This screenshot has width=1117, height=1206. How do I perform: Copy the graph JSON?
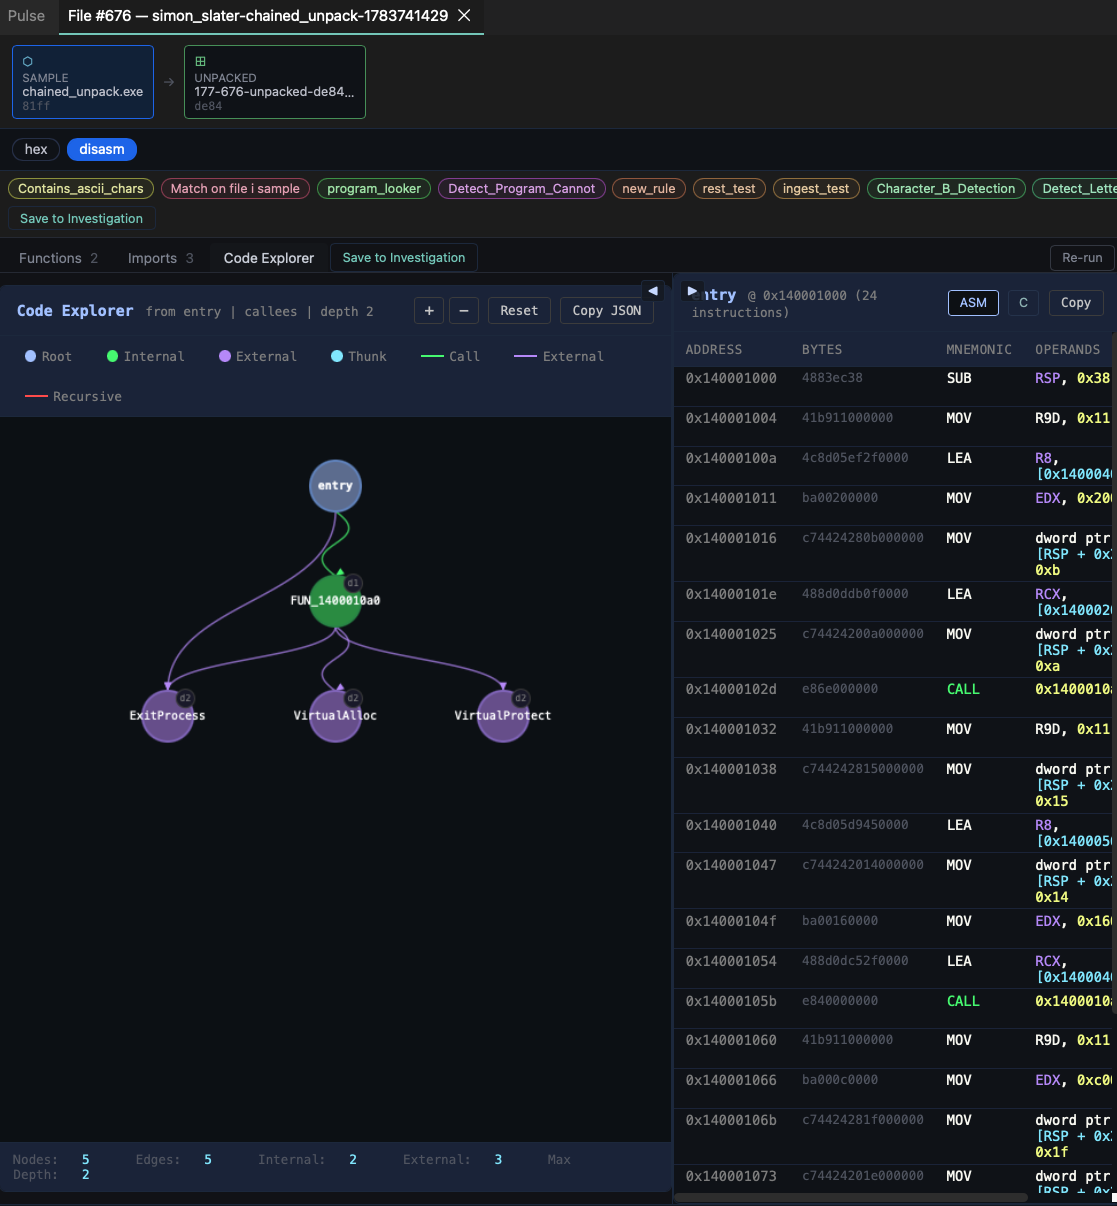pyautogui.click(x=607, y=311)
